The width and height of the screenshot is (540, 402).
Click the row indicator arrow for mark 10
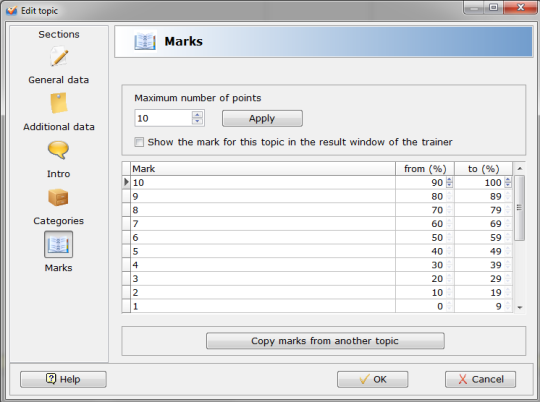coord(126,182)
